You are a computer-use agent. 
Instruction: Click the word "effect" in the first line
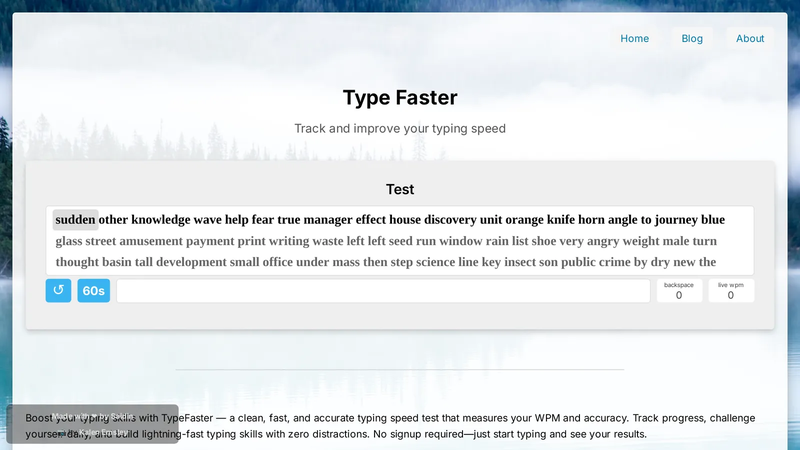[371, 219]
